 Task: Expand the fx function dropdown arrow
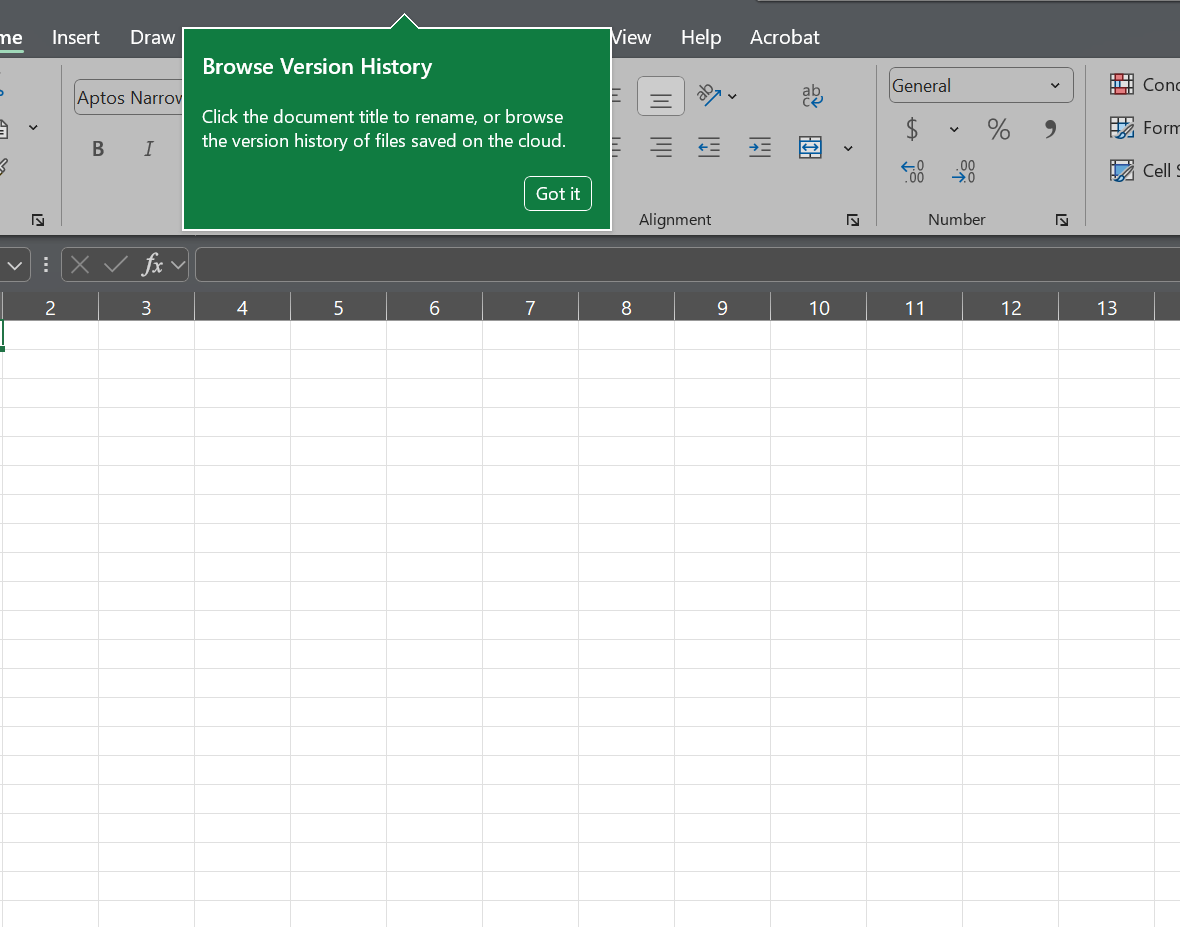[x=178, y=265]
